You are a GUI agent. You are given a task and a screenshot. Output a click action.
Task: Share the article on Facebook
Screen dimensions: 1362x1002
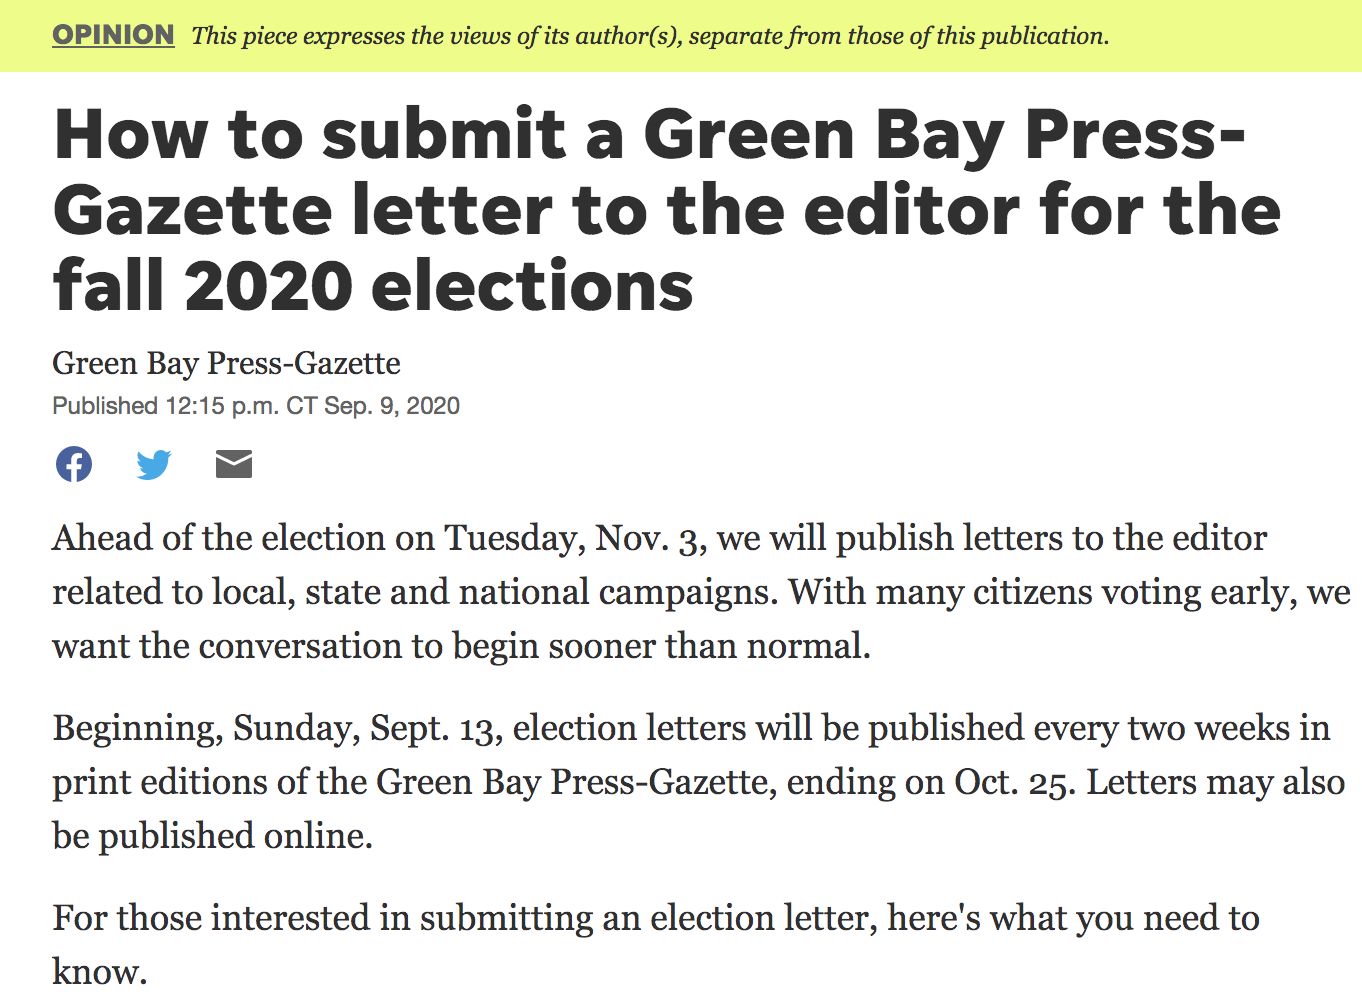[x=74, y=464]
